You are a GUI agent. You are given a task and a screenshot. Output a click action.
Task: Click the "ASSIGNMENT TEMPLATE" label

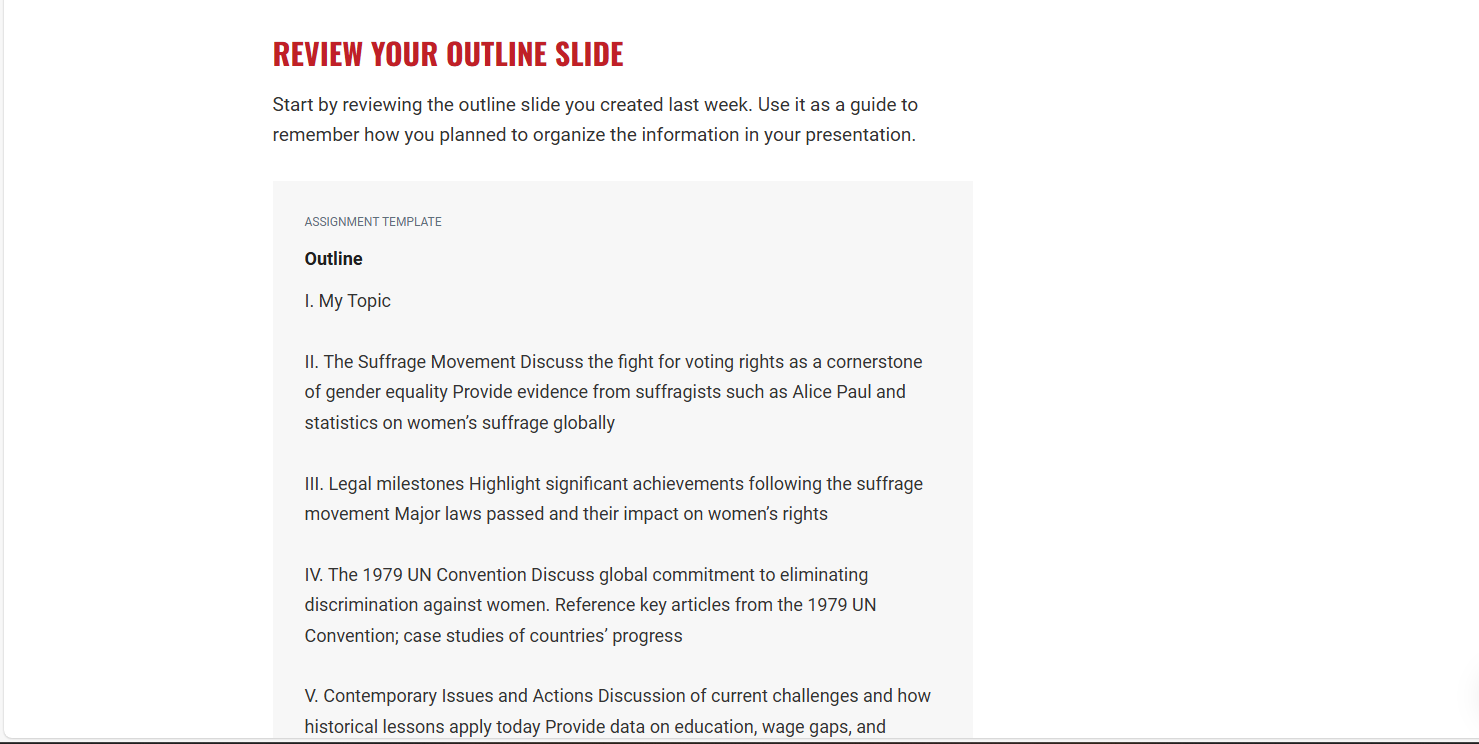(373, 222)
